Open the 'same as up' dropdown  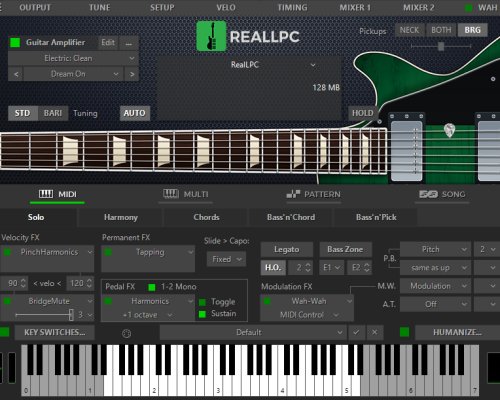tap(435, 268)
